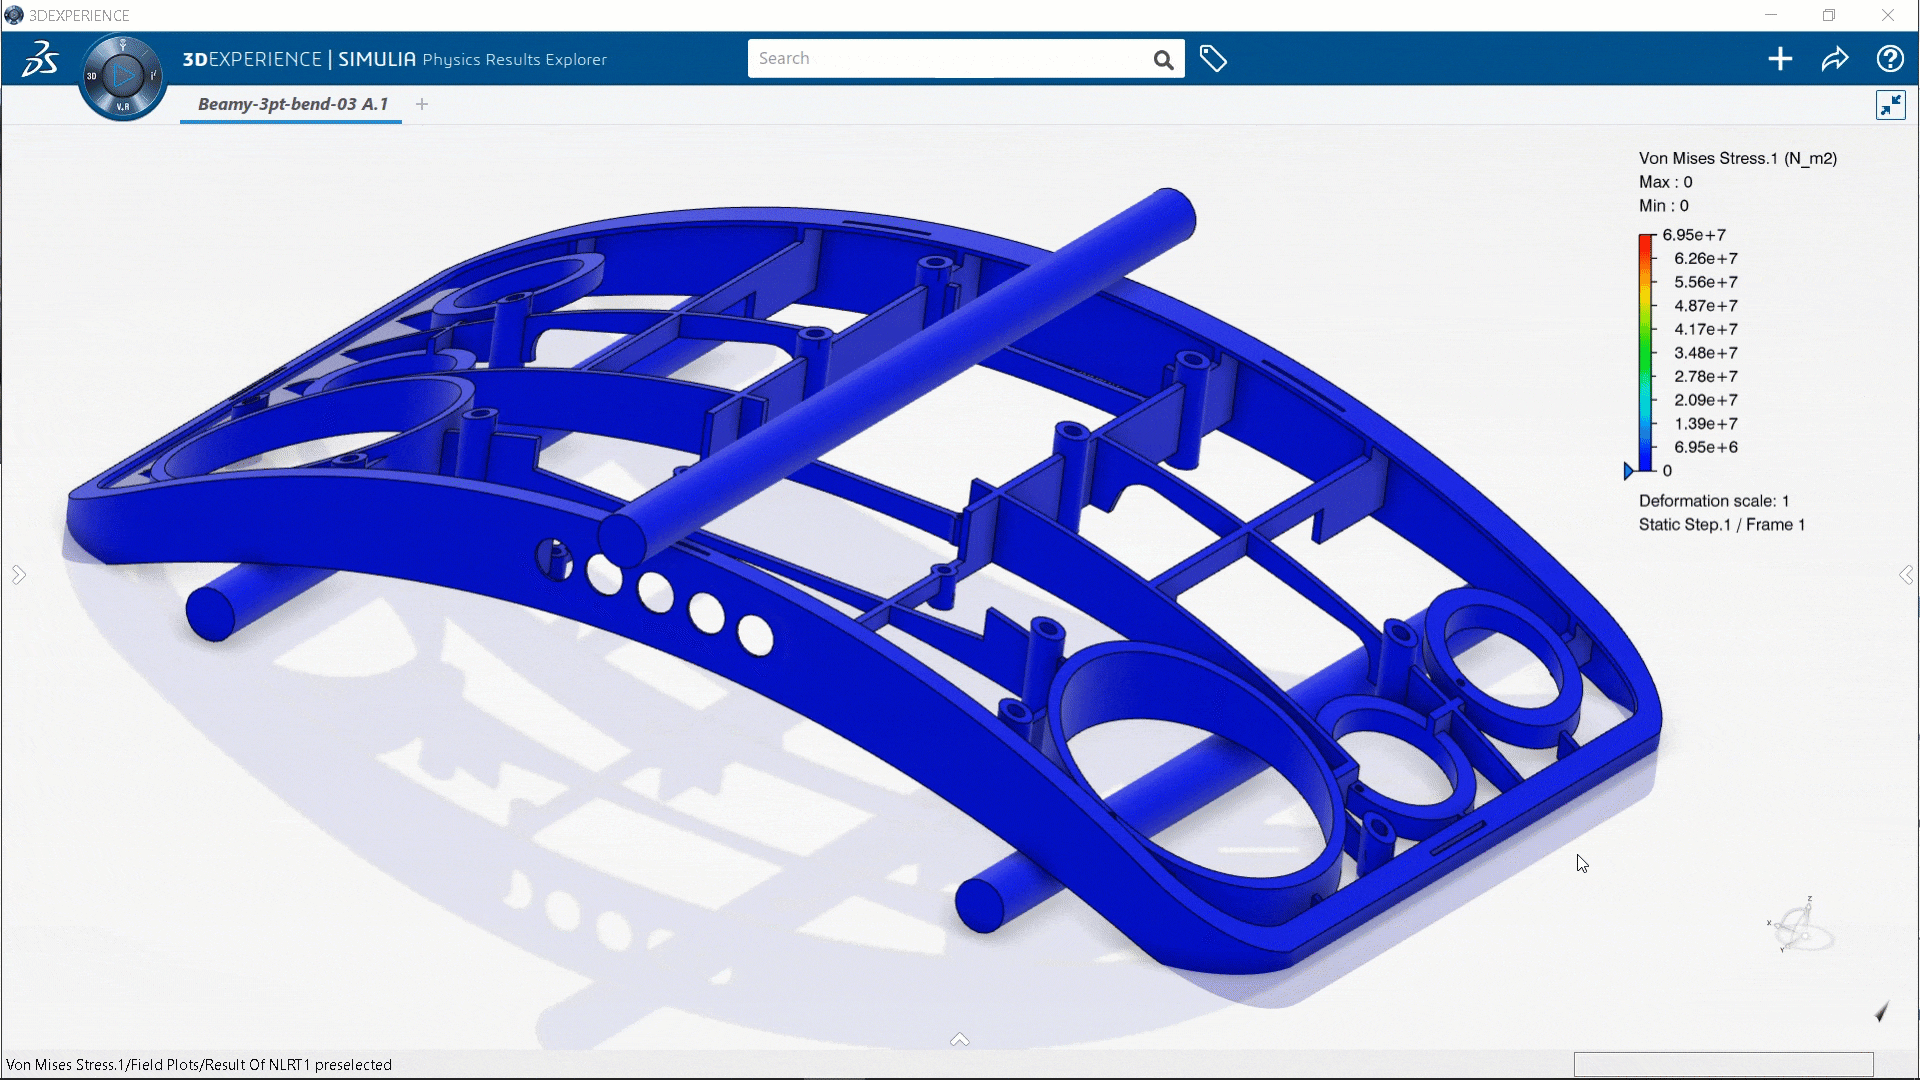
Task: Open the Share arrow icon
Action: [1835, 59]
